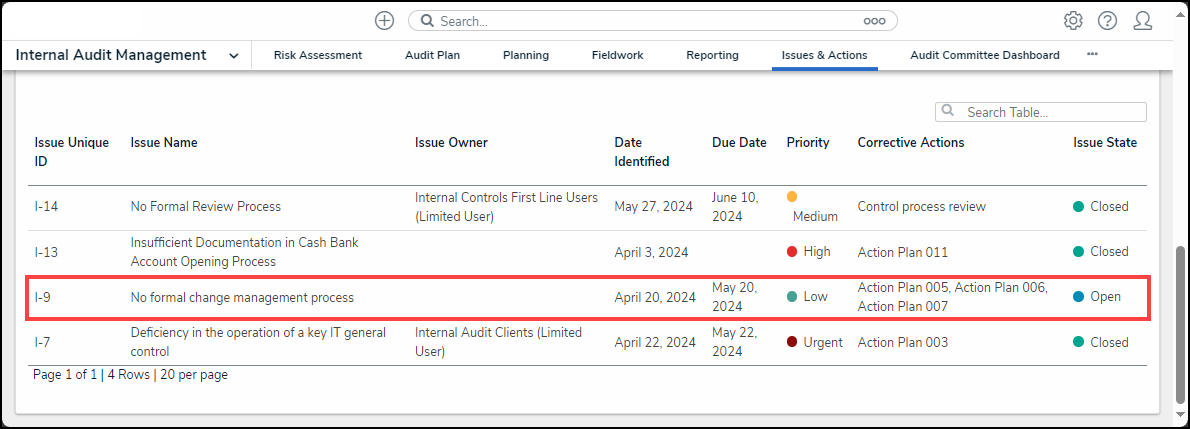
Task: Open the Audit Plan tab
Action: 432,55
